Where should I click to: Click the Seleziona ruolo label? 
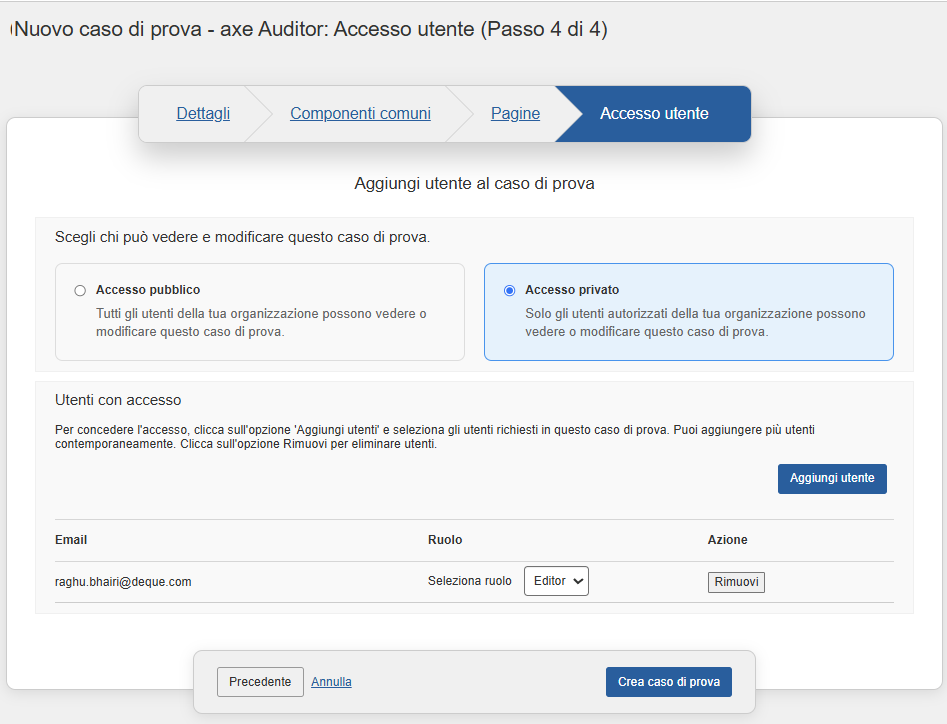pyautogui.click(x=469, y=581)
